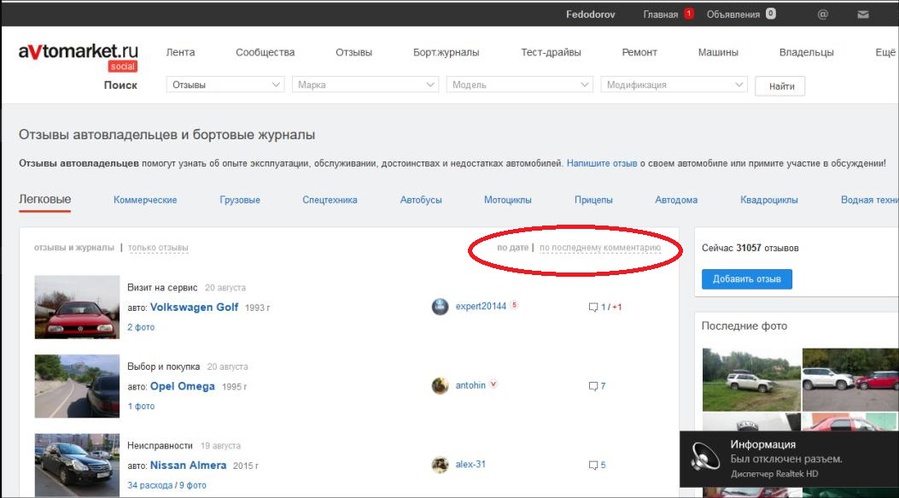Switch to the Спецтехника tab
The image size is (899, 498).
330,200
